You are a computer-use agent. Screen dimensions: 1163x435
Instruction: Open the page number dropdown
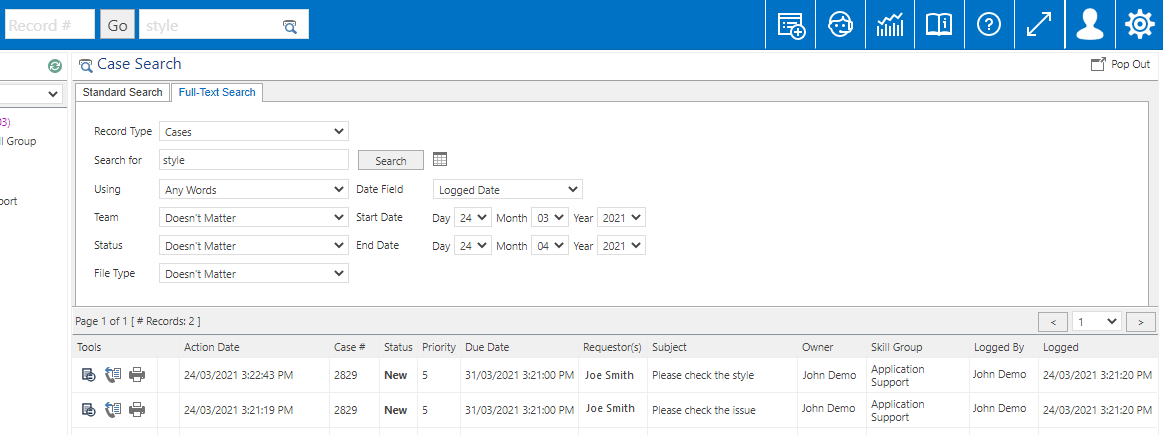point(1096,321)
